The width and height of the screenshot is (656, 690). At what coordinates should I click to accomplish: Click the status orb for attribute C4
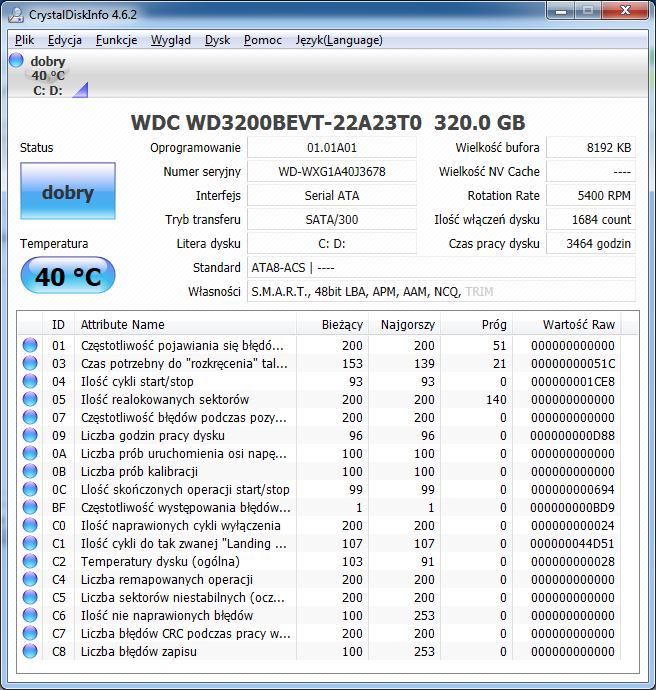click(x=30, y=580)
